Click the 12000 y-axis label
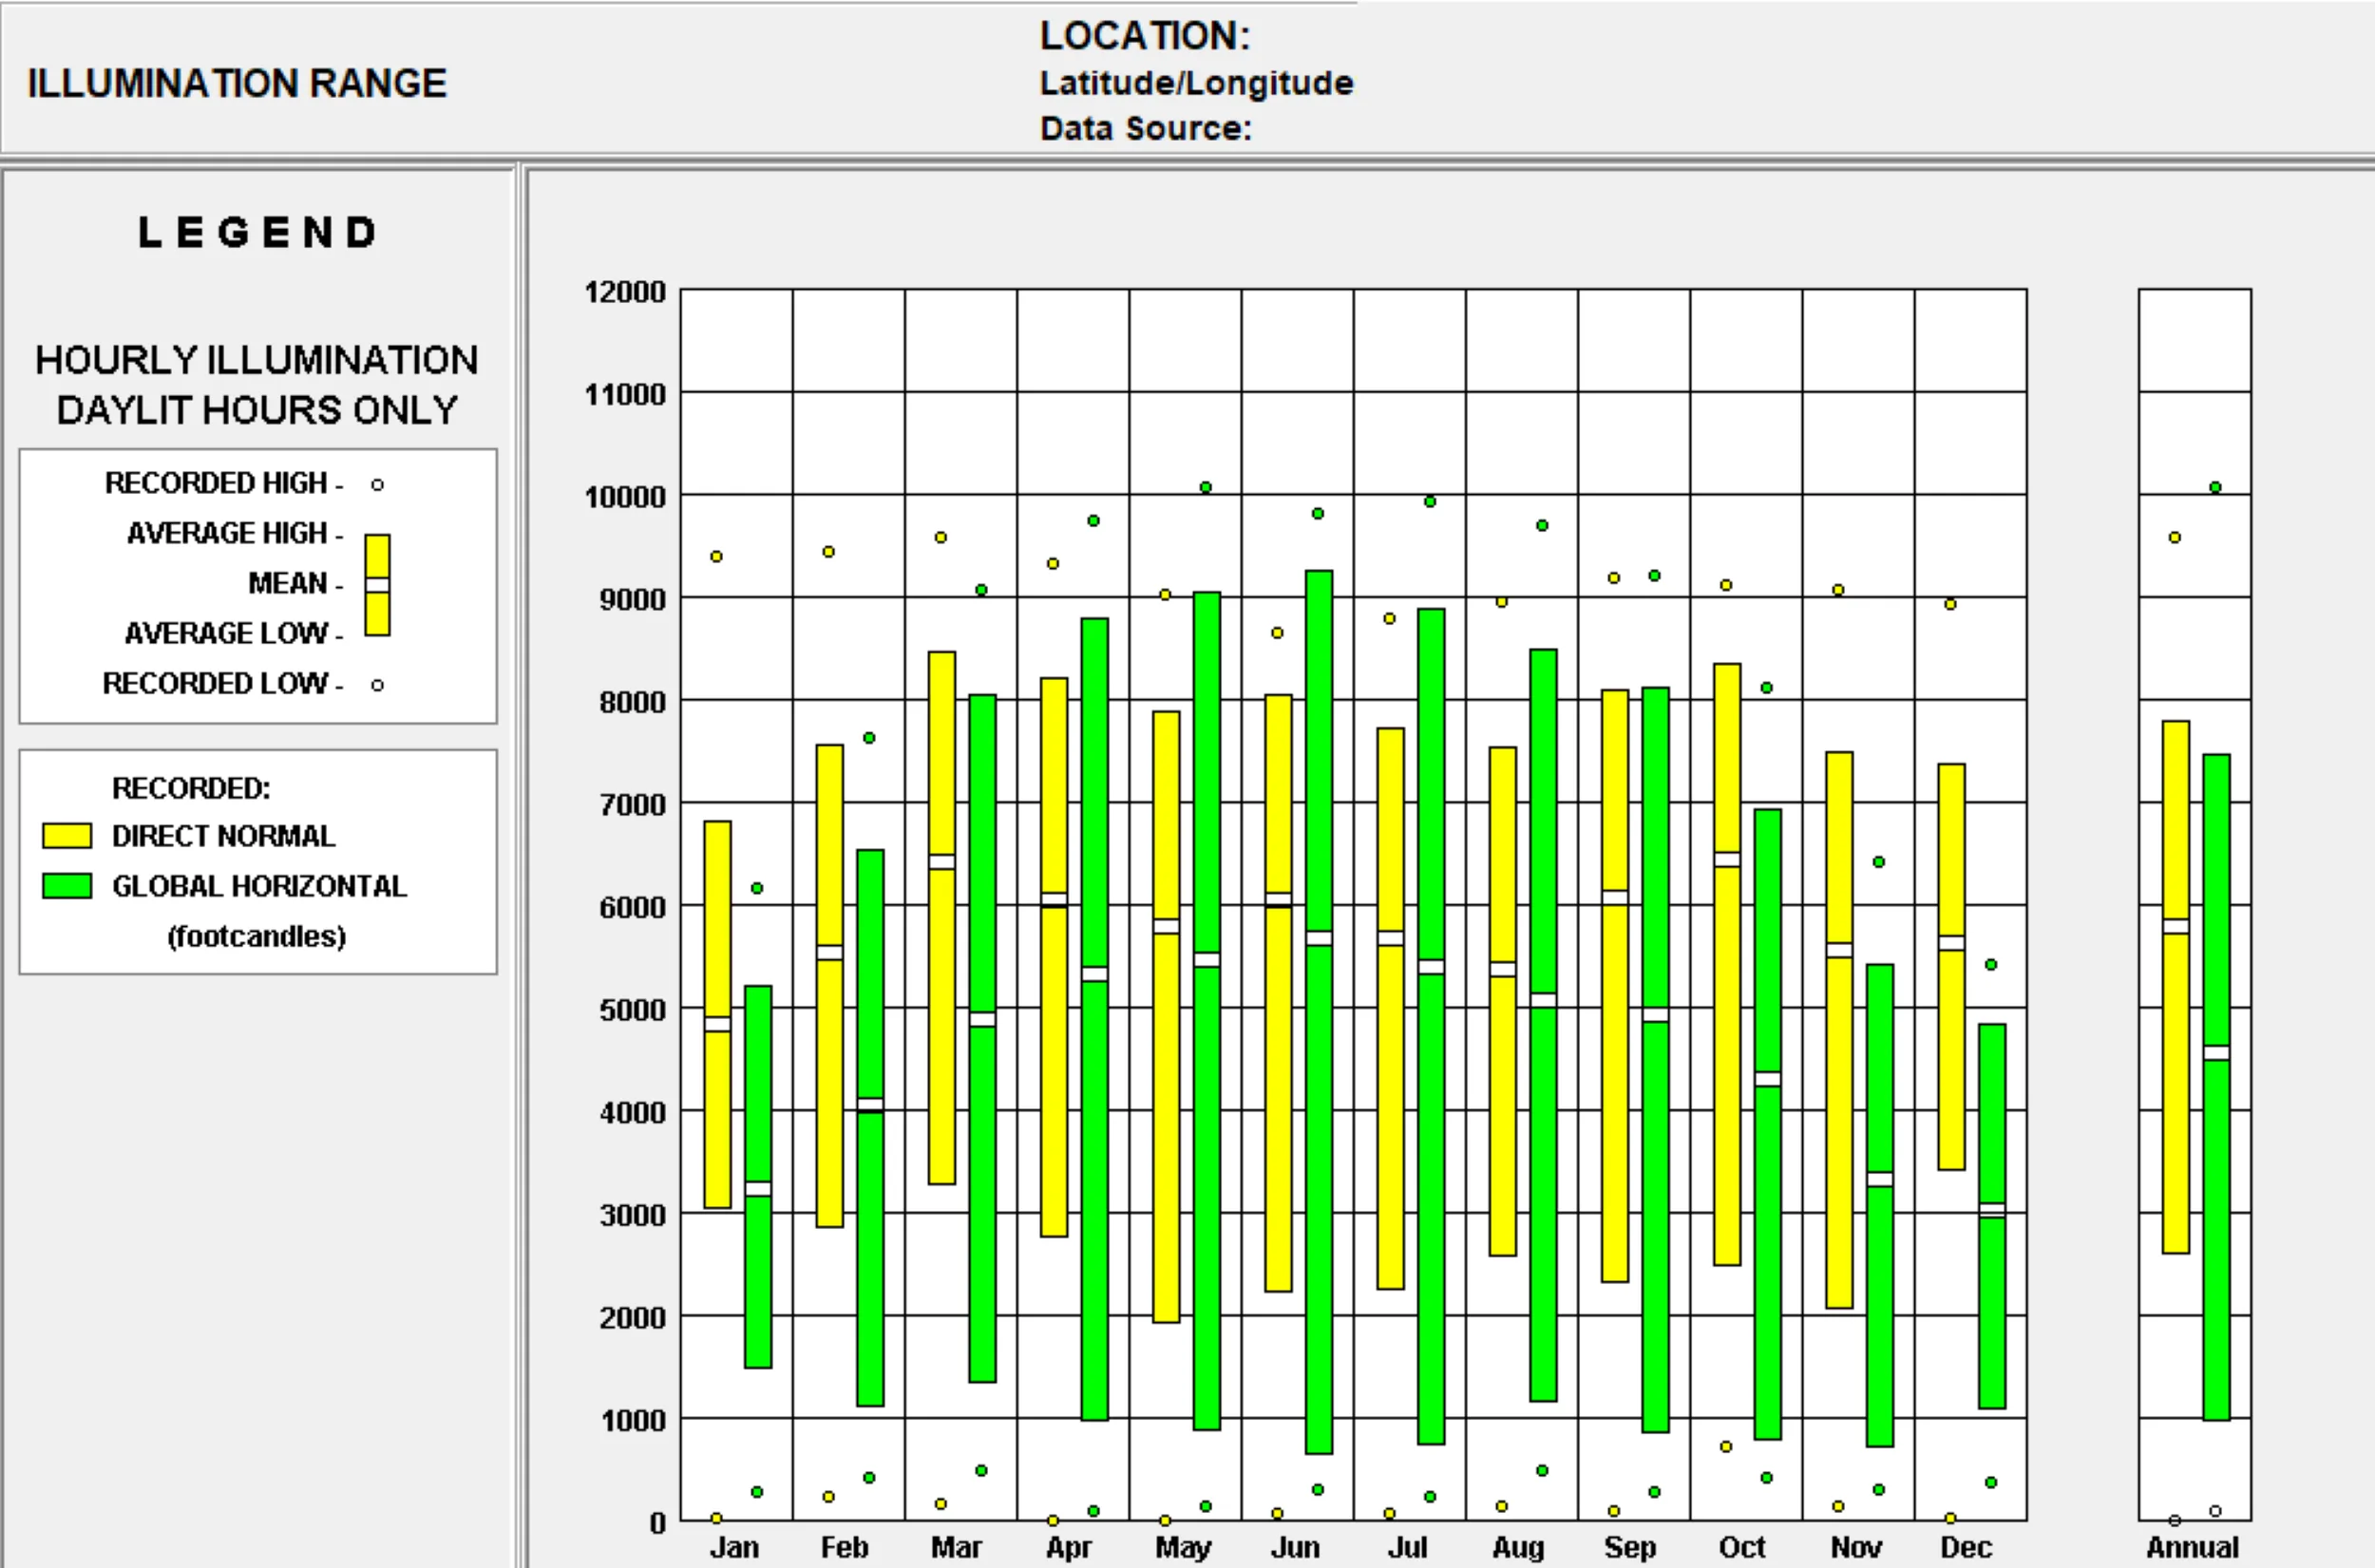Viewport: 2375px width, 1568px height. [x=625, y=292]
